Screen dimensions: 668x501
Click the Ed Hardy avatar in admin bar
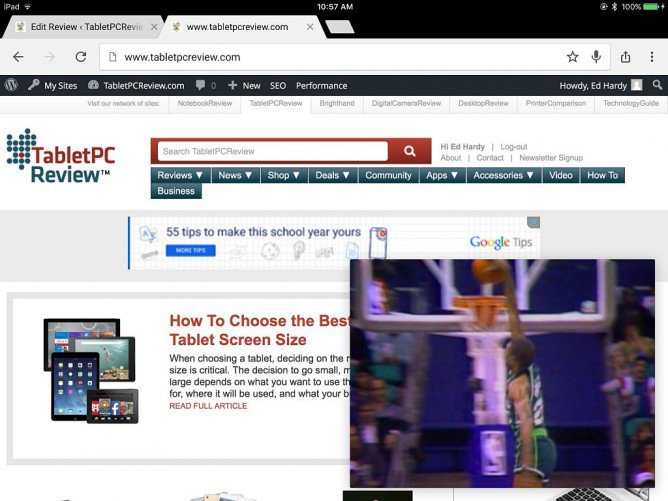click(636, 85)
